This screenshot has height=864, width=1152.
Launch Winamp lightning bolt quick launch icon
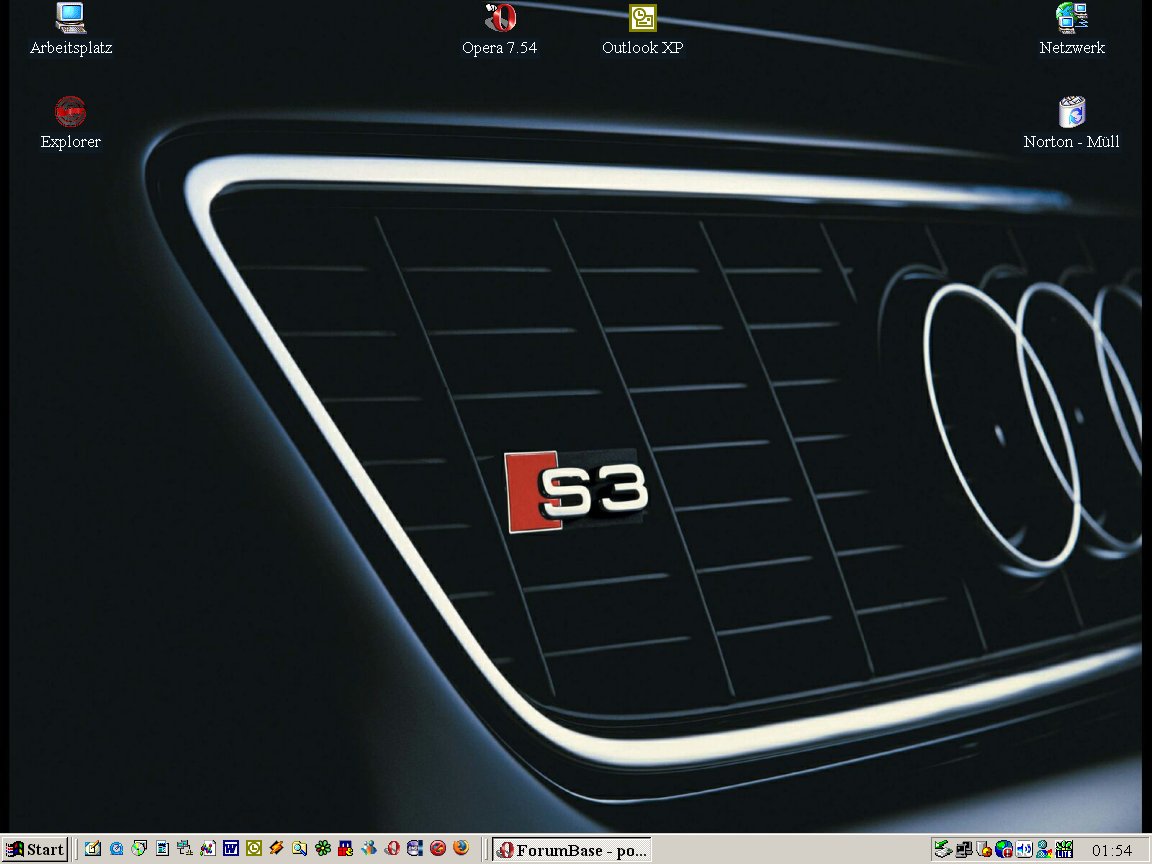click(276, 849)
